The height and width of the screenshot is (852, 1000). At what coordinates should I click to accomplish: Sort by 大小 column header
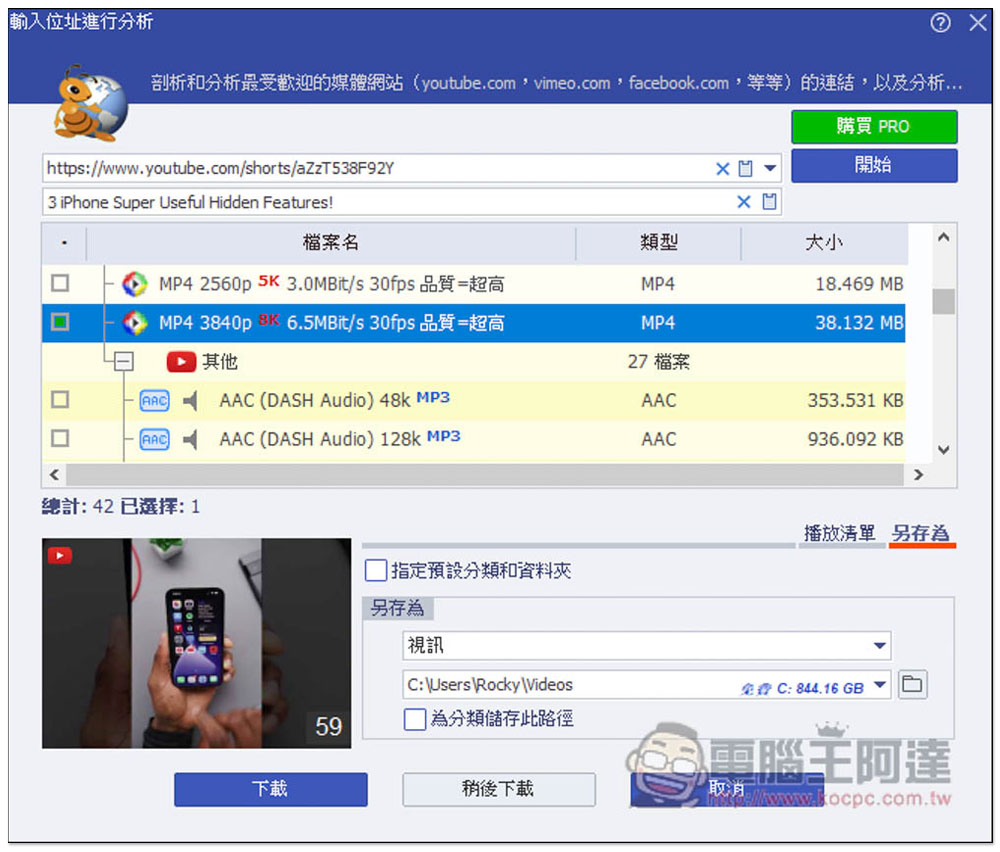(824, 243)
